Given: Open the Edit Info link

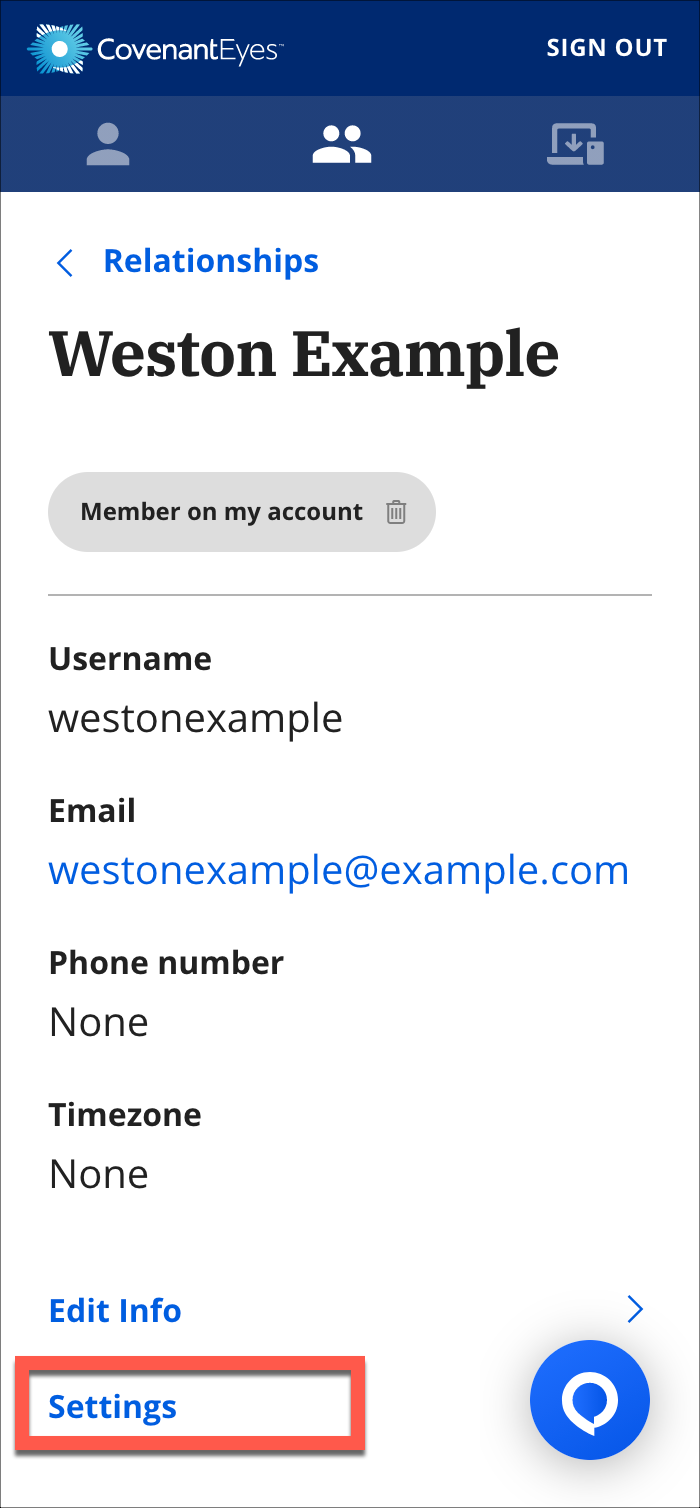Looking at the screenshot, I should (115, 1310).
